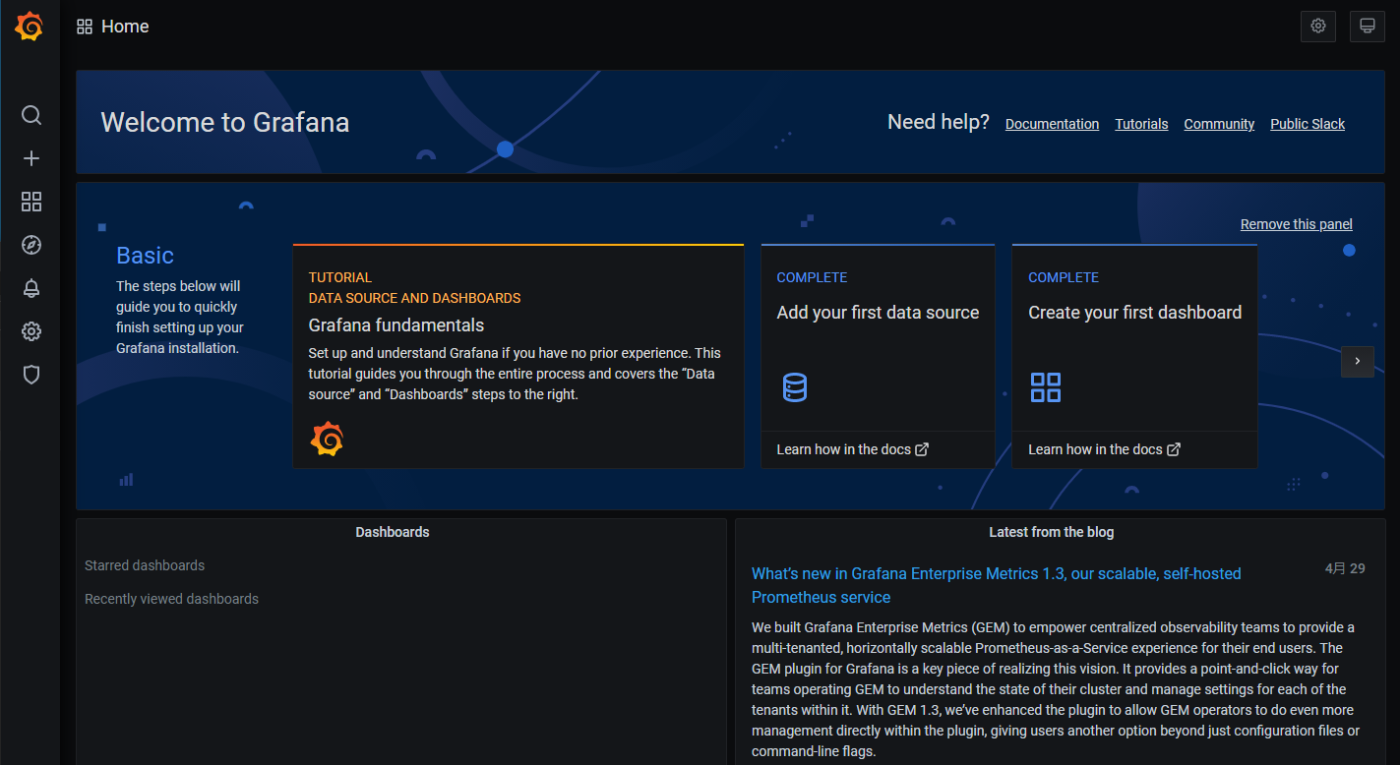1400x765 pixels.
Task: Click the grid icon beside Home title
Action: [85, 27]
